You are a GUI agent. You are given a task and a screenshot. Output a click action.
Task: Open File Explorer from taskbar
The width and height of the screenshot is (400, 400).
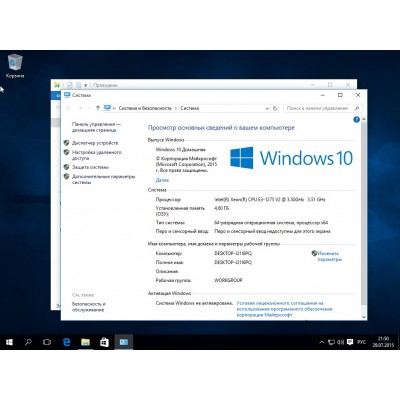[85, 342]
